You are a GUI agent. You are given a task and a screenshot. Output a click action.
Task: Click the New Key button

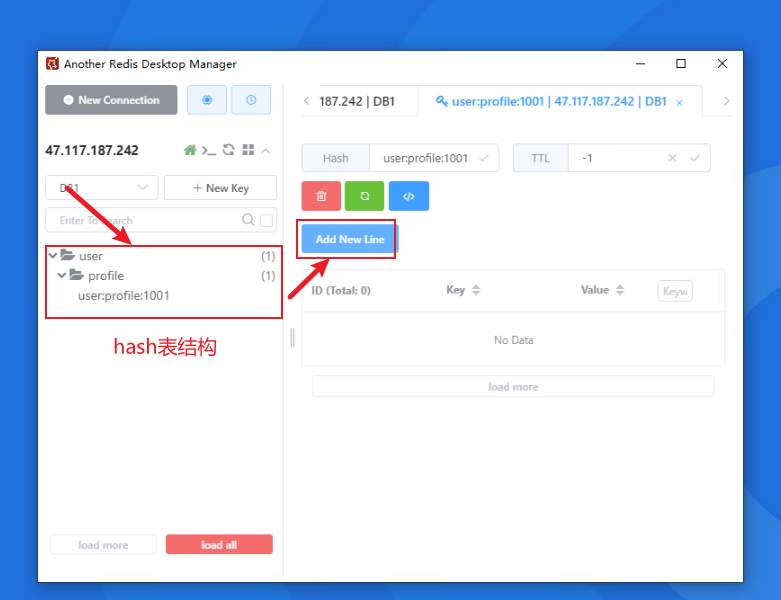pyautogui.click(x=221, y=188)
